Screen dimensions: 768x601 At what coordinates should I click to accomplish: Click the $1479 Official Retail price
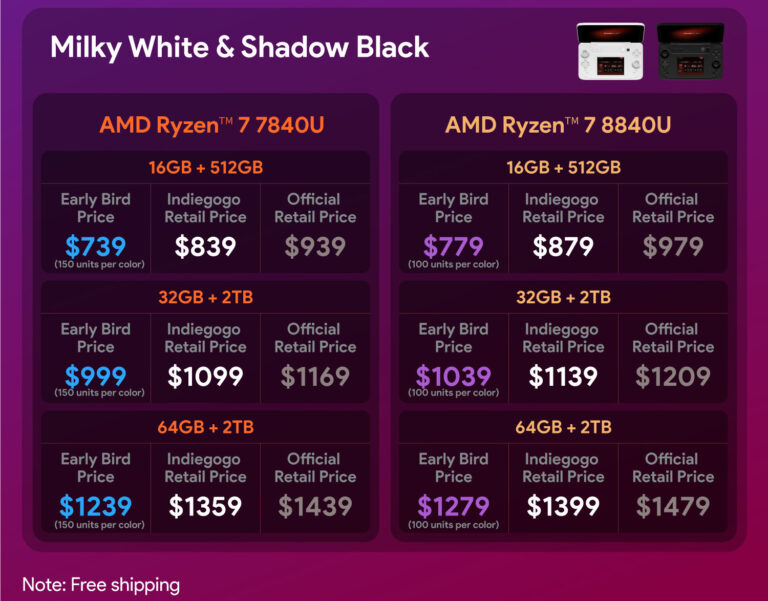(x=673, y=506)
